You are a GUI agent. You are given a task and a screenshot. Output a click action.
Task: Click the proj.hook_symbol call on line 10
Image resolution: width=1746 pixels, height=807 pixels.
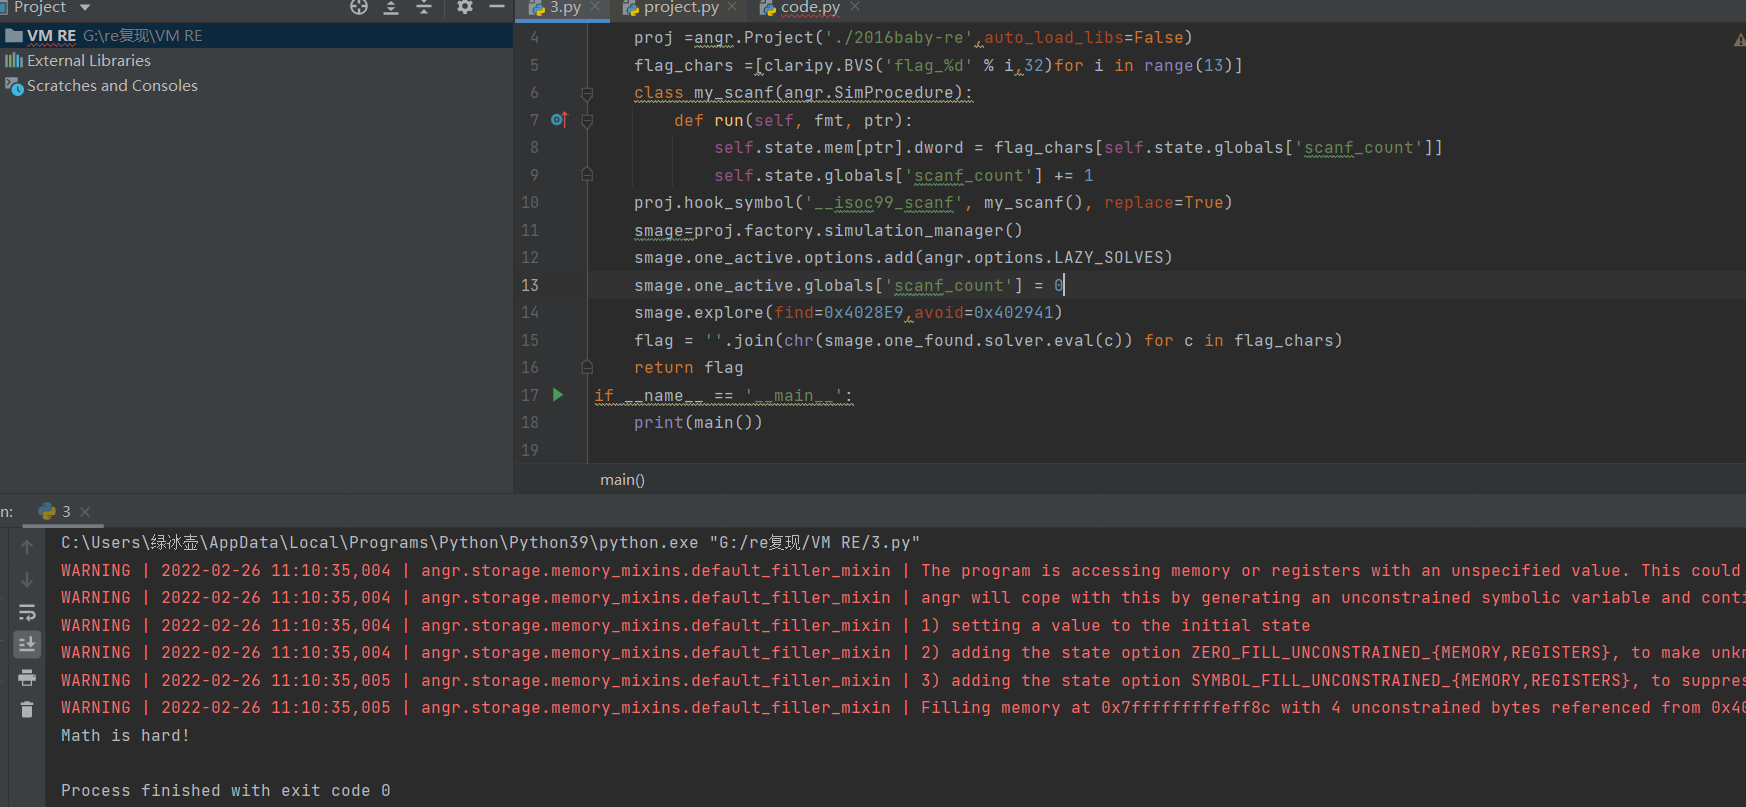pyautogui.click(x=933, y=203)
